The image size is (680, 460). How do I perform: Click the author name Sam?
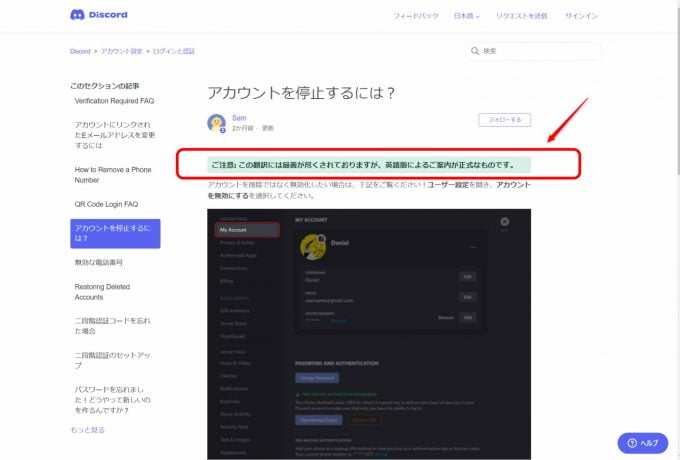[x=239, y=117]
